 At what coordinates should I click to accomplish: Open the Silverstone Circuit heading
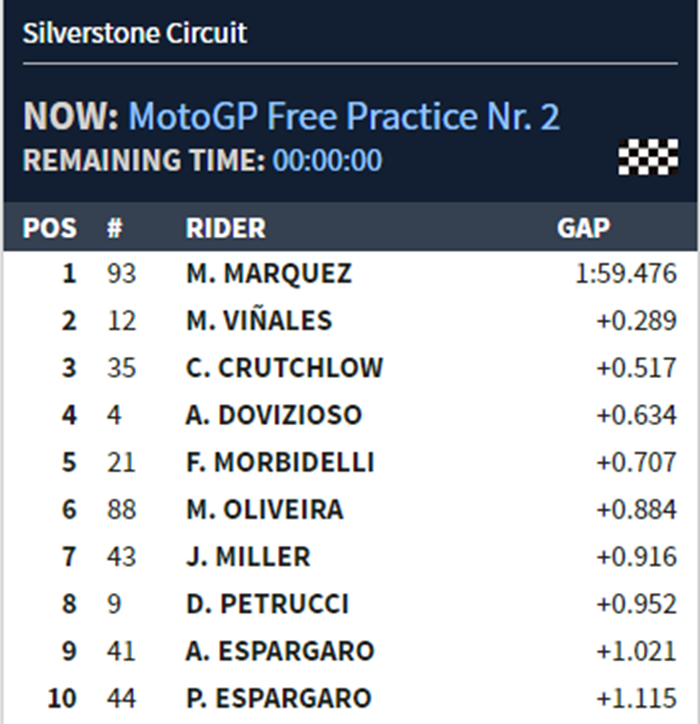coord(135,32)
